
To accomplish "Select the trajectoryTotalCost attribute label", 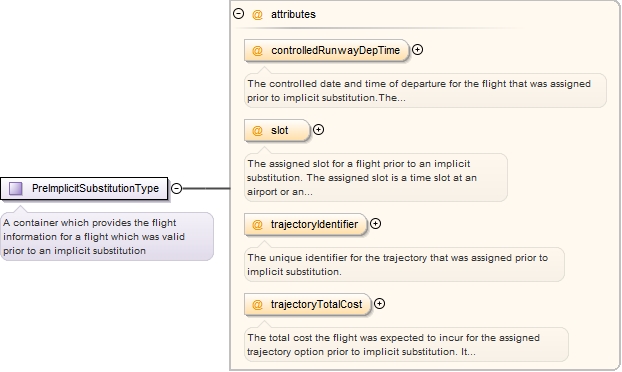I will point(317,304).
